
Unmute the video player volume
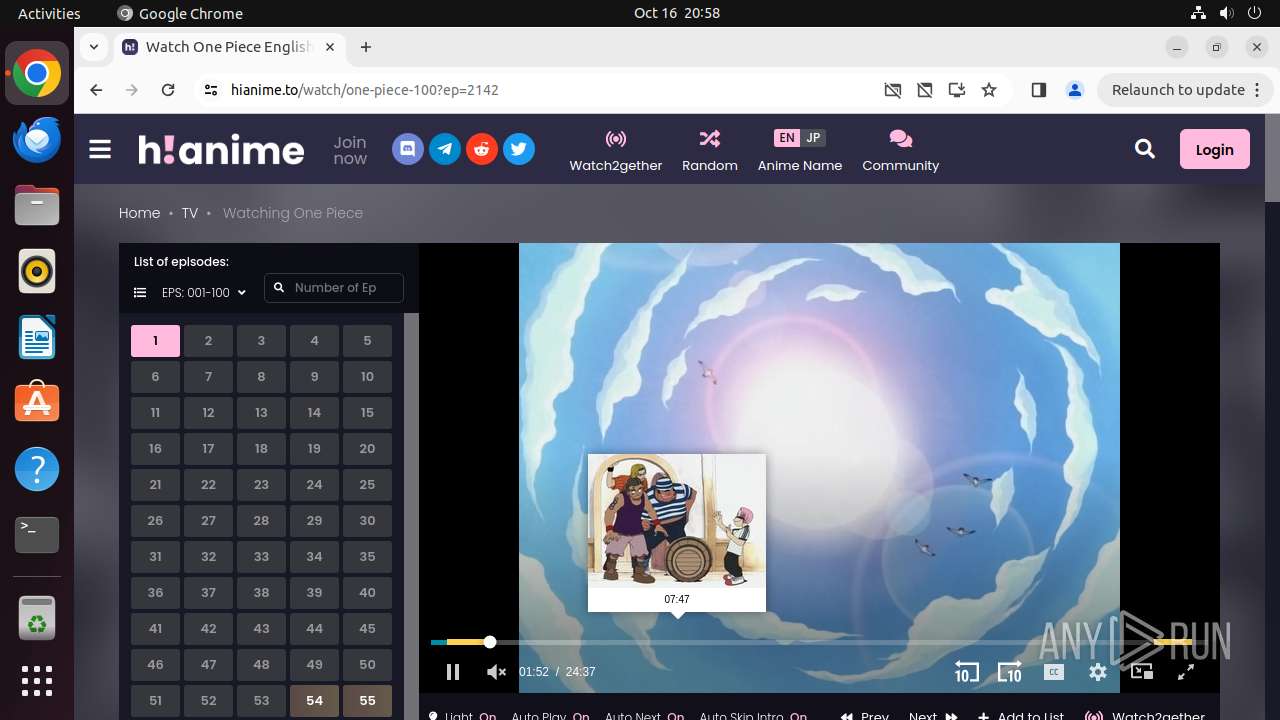496,672
